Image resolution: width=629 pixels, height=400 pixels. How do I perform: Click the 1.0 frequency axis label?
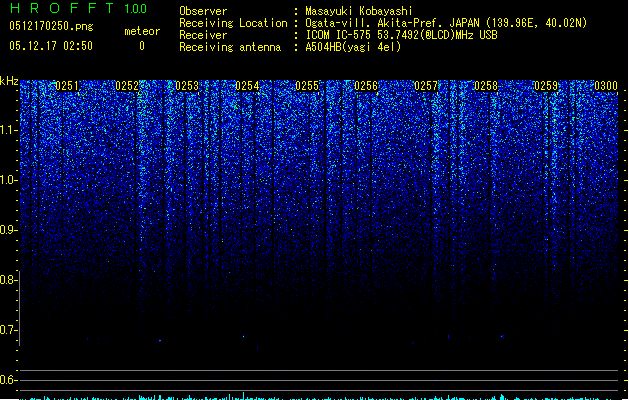pos(9,180)
